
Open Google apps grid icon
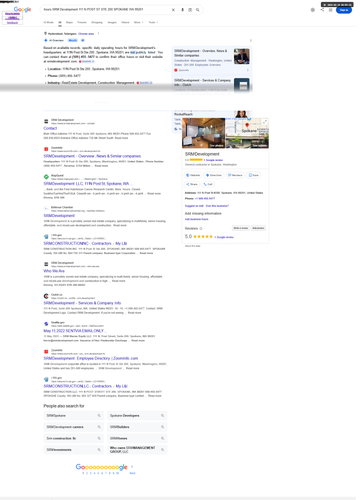(331, 10)
